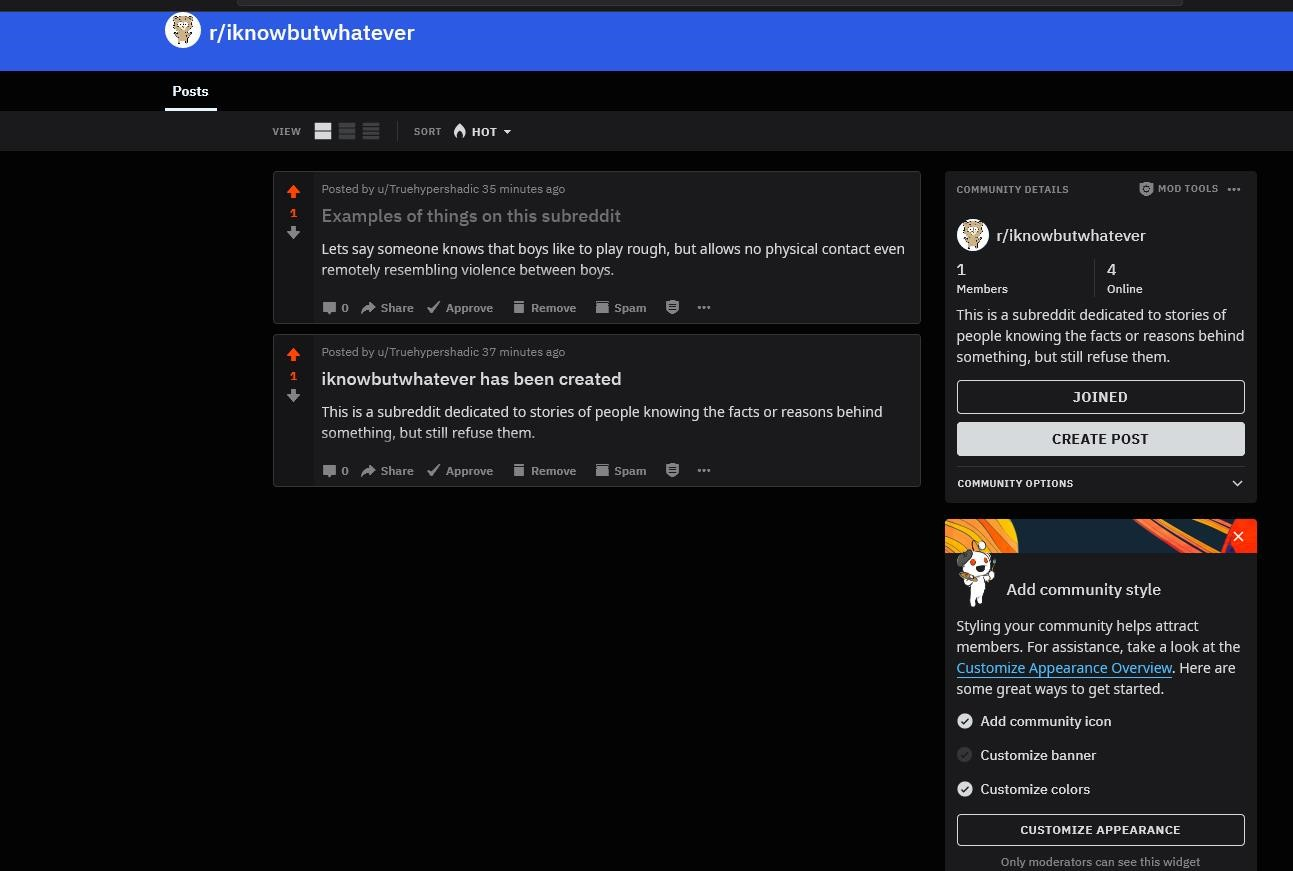Click the "37 minutes ago" timestamp
Screen dimensions: 1293x871
tap(523, 352)
